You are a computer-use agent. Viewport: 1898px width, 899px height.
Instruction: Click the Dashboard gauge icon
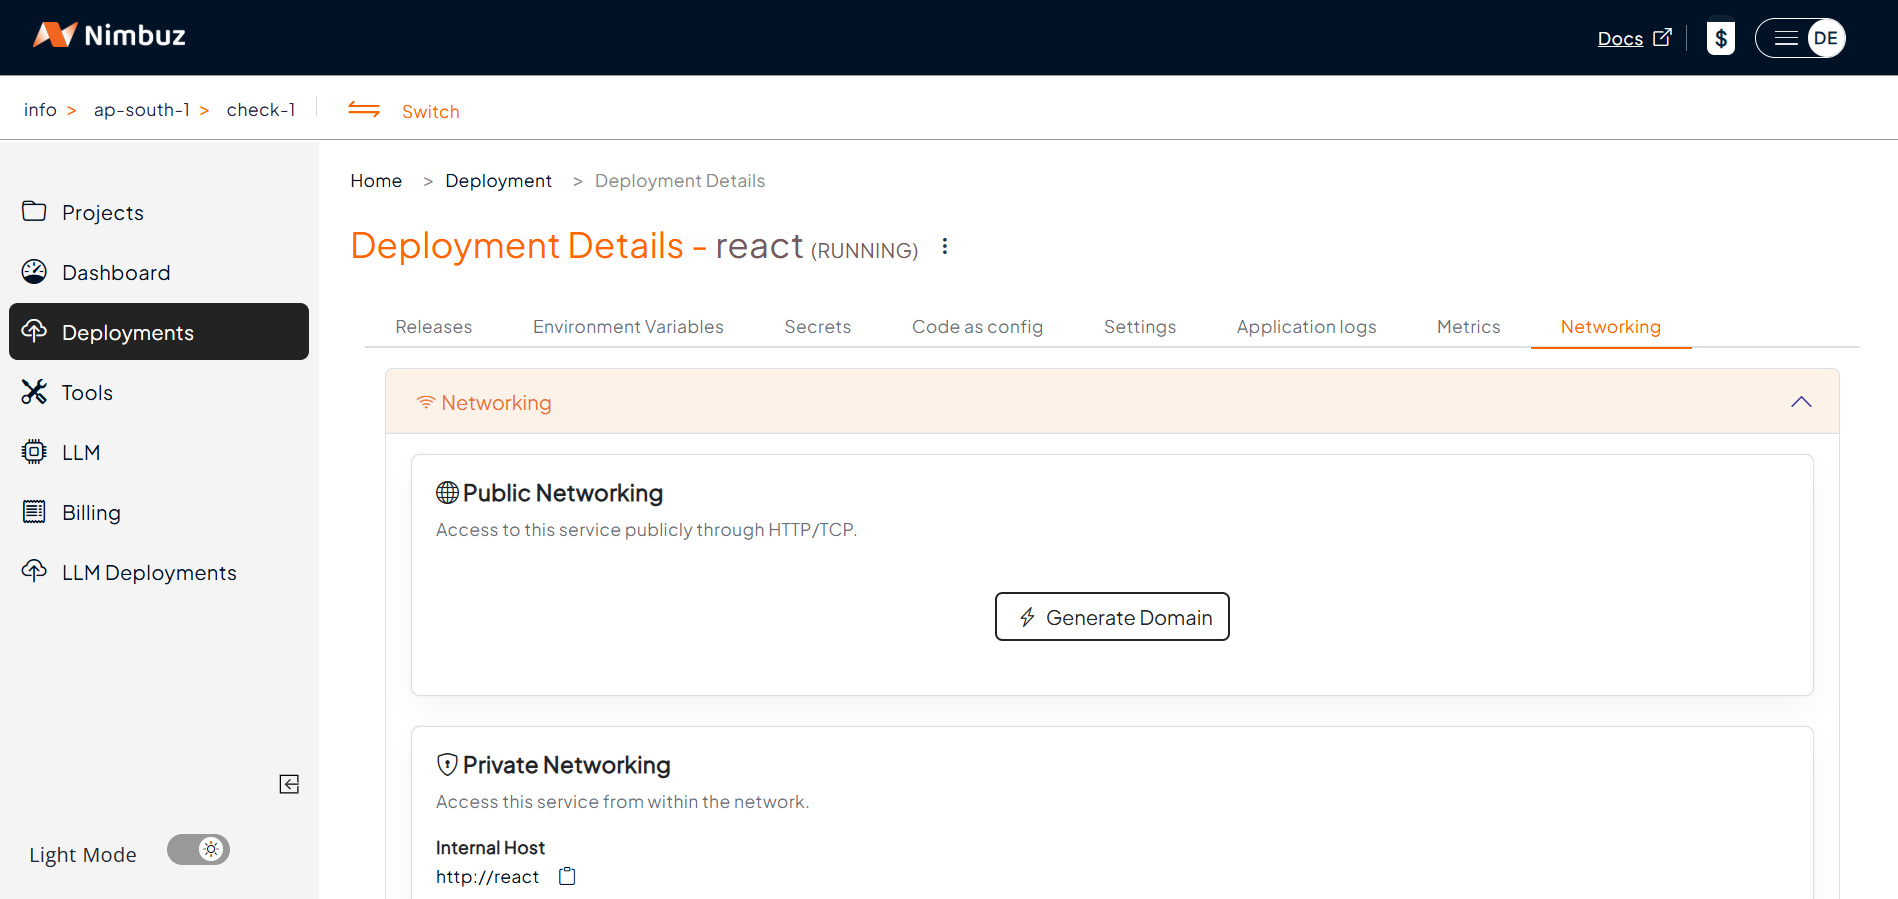[x=34, y=272]
